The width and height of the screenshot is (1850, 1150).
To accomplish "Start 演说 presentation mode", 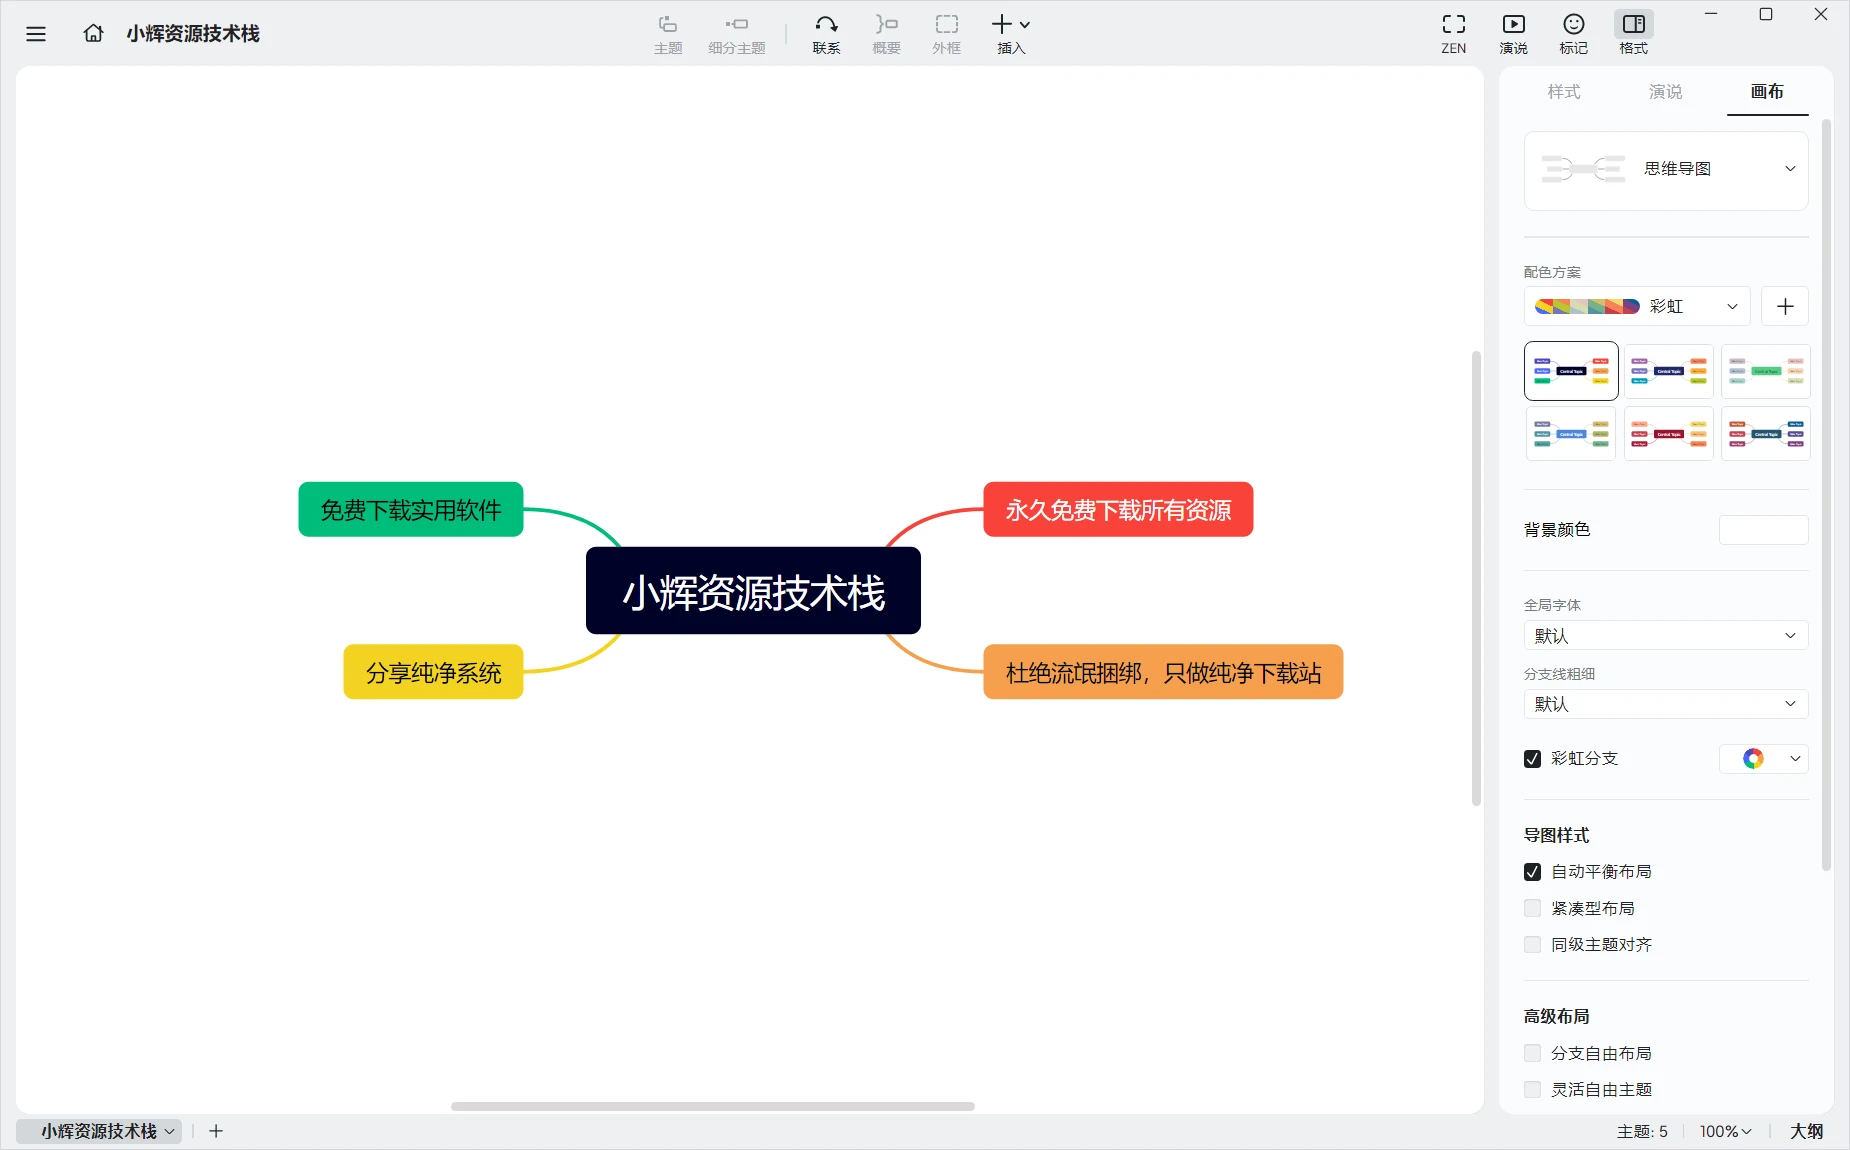I will (1513, 33).
